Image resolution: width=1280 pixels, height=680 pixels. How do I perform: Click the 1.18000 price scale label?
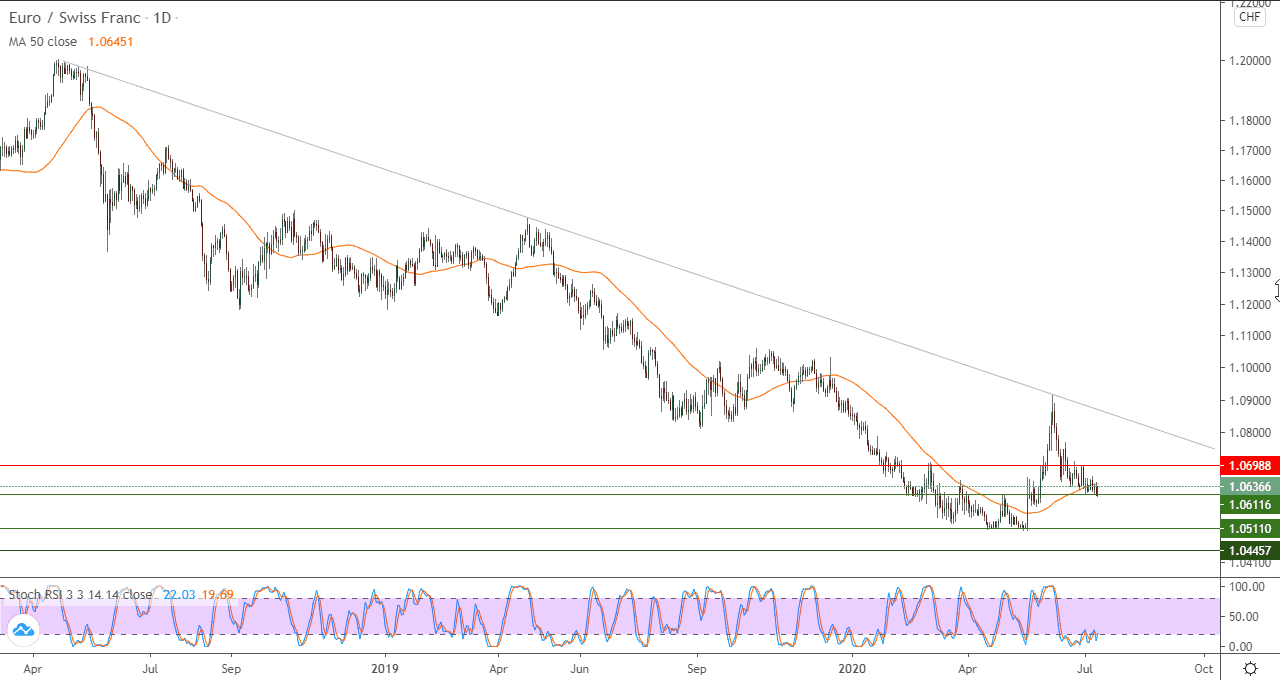[x=1252, y=121]
